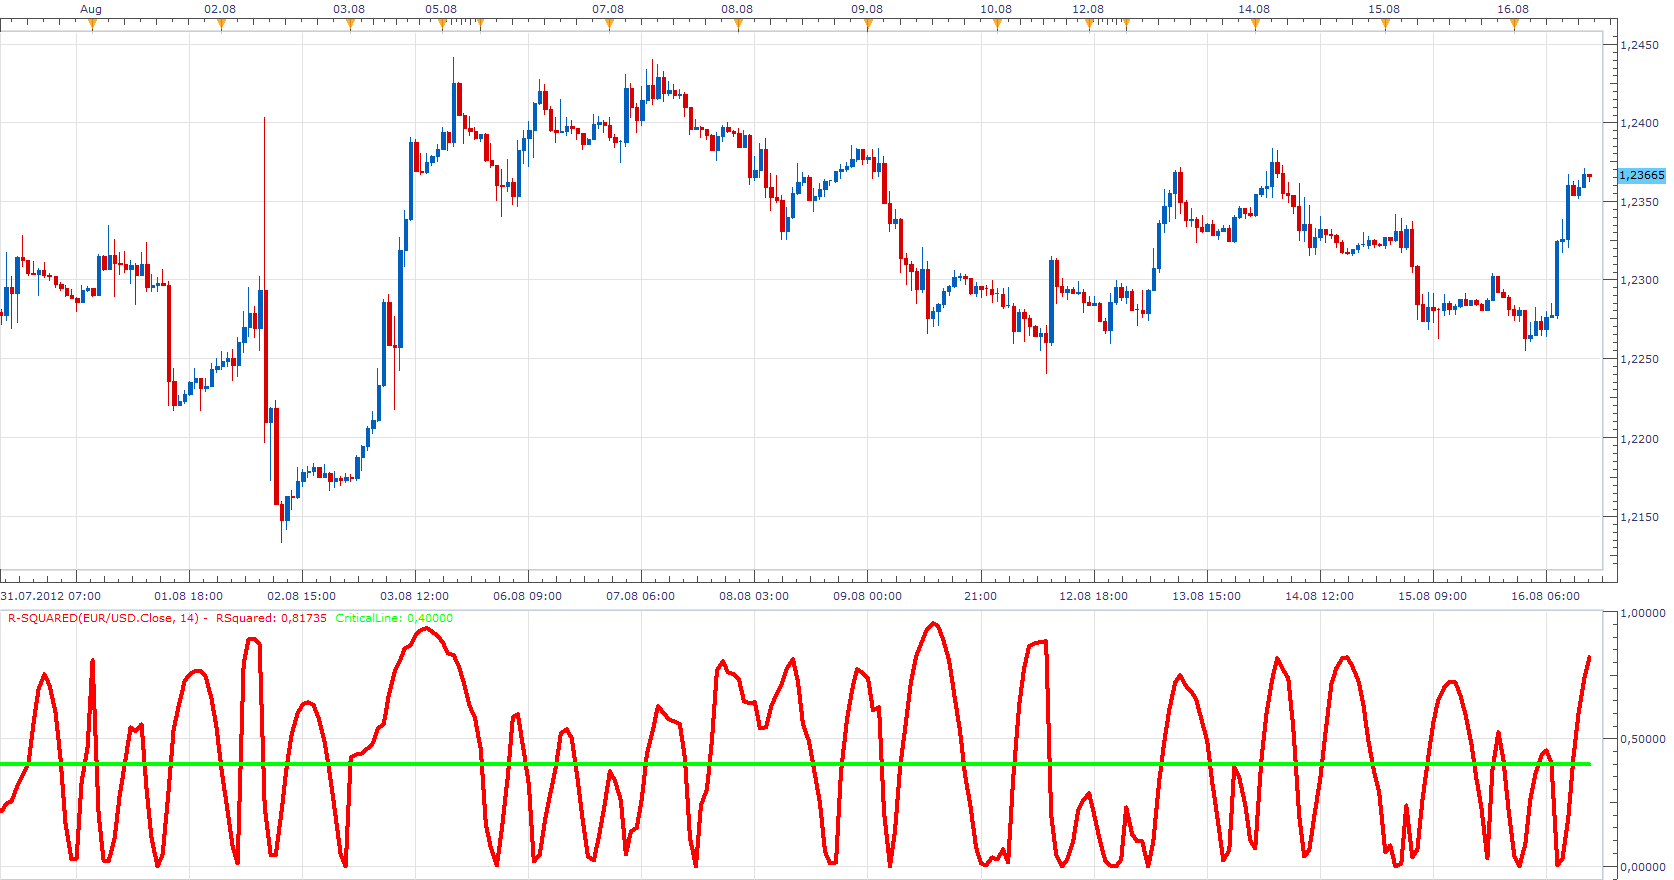
Task: Select the '07.08 06:00' time label
Action: point(641,596)
